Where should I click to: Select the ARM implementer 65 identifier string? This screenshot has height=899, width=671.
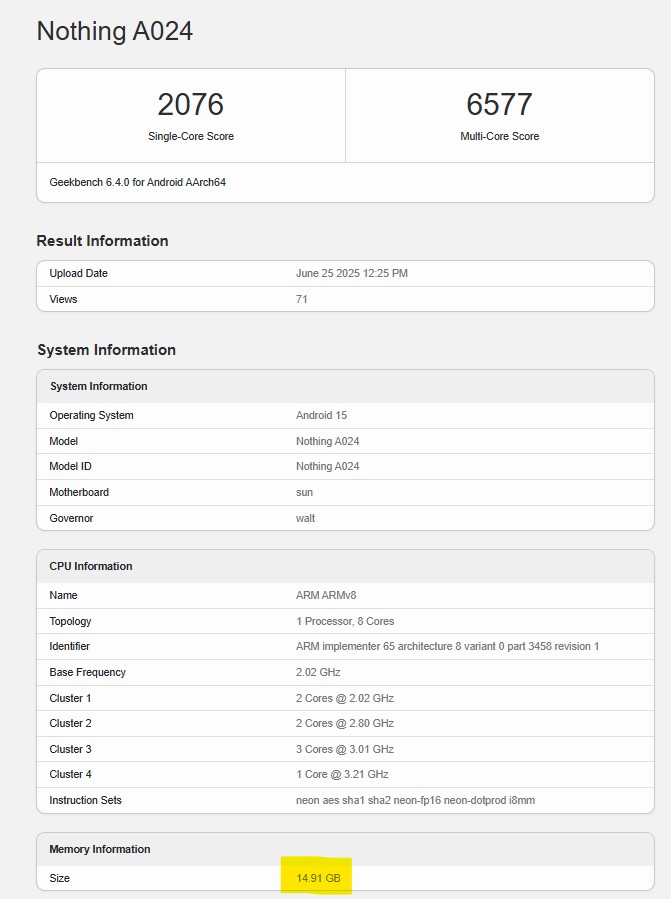447,646
